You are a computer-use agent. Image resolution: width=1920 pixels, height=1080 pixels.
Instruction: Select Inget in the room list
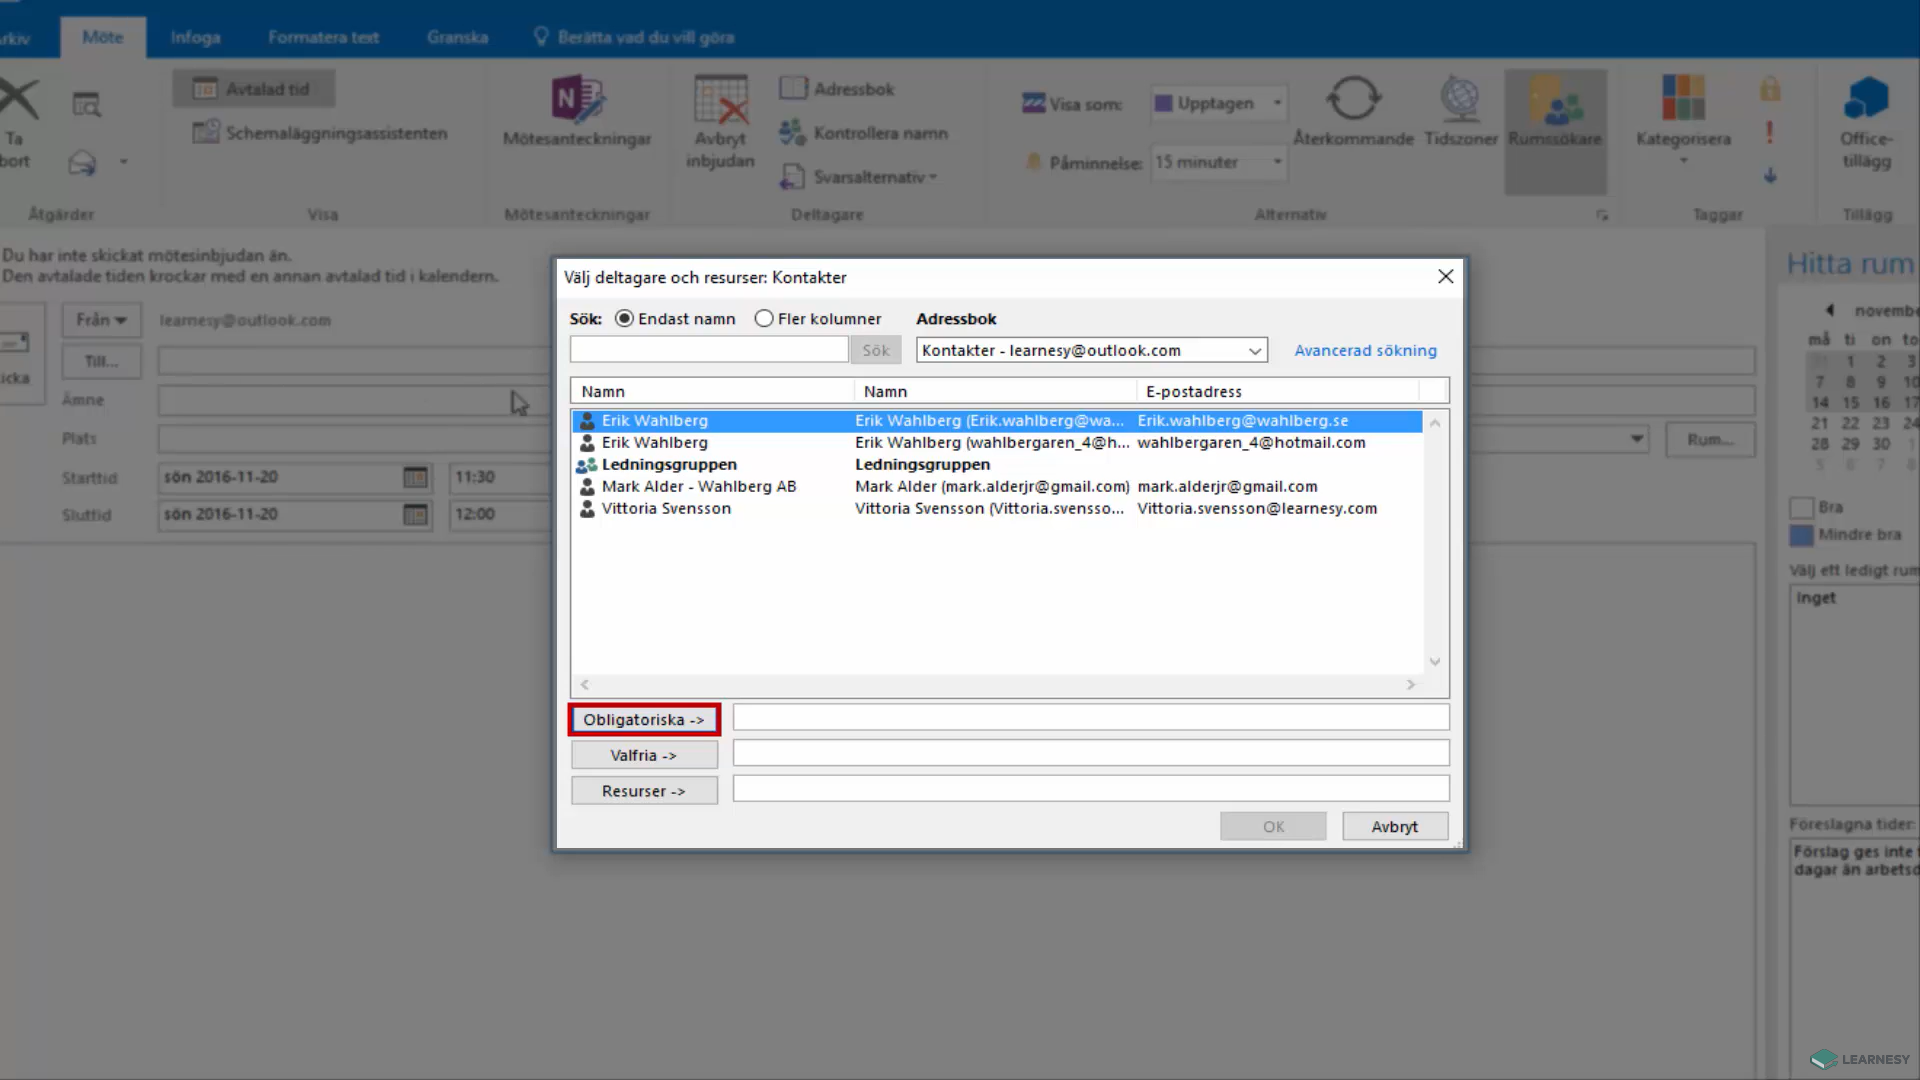tap(1816, 598)
